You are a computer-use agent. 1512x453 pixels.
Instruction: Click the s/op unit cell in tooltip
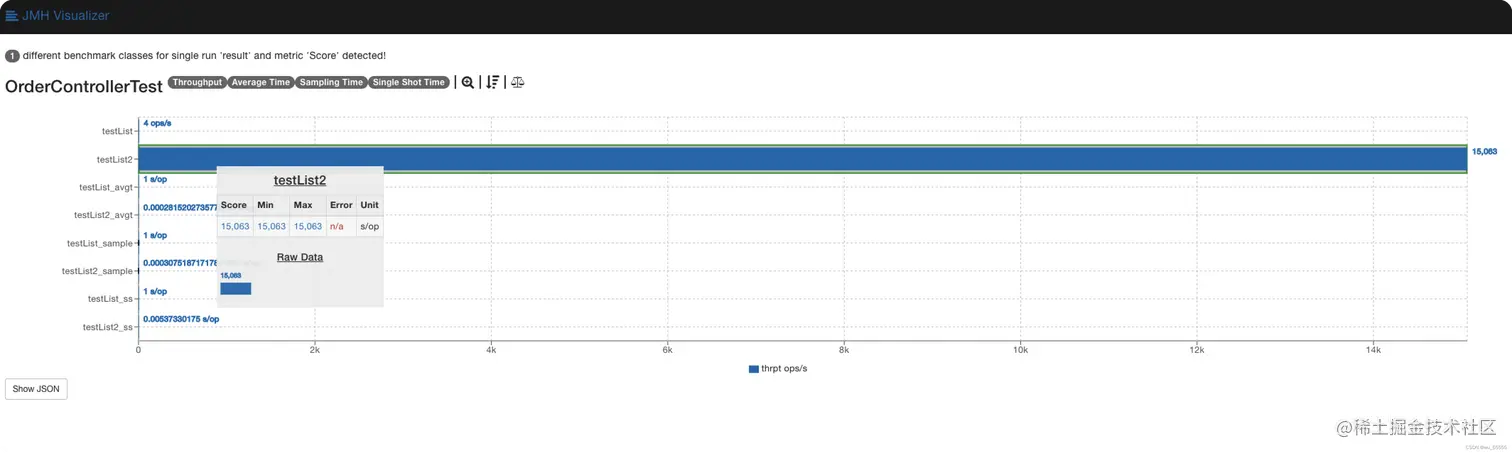pyautogui.click(x=370, y=227)
